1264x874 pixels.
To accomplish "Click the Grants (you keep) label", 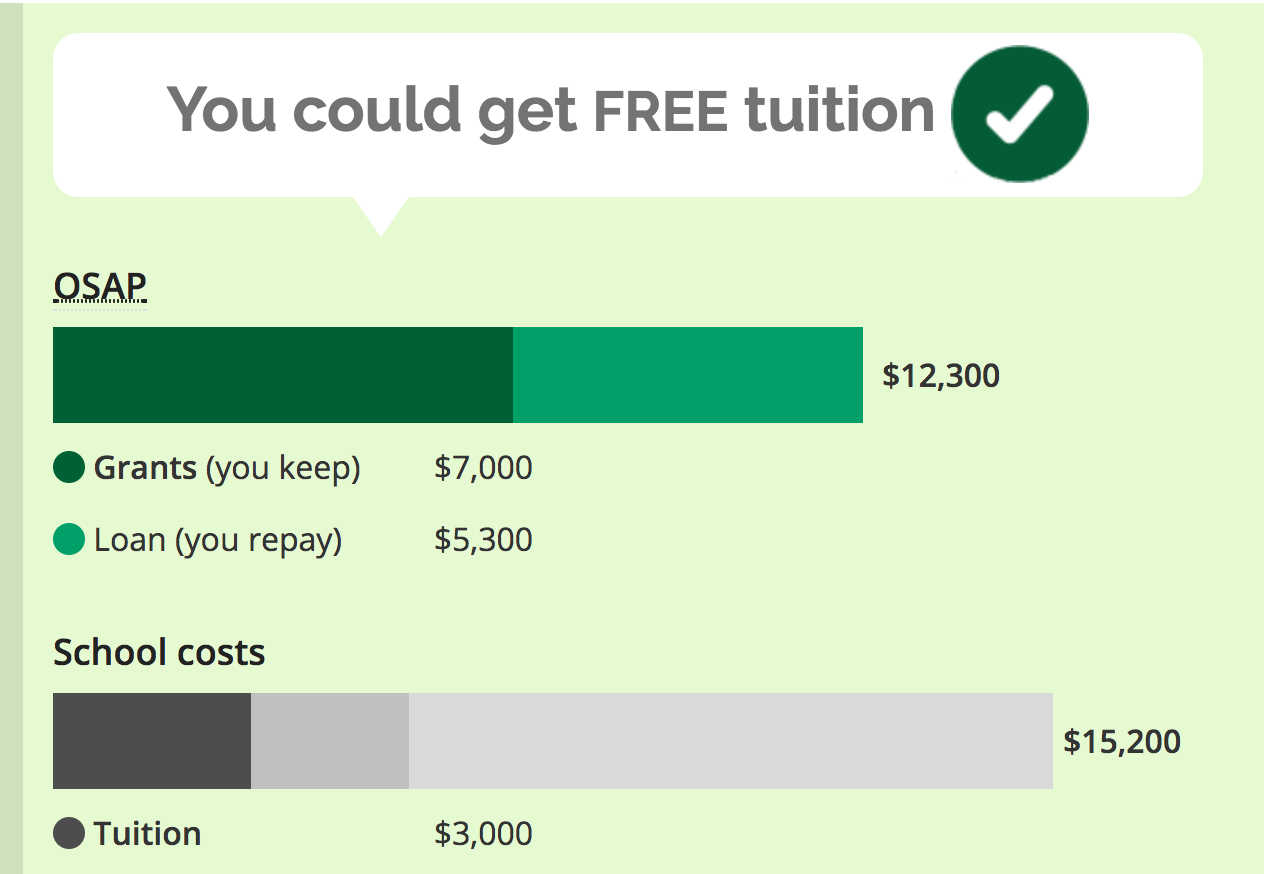I will coord(227,468).
